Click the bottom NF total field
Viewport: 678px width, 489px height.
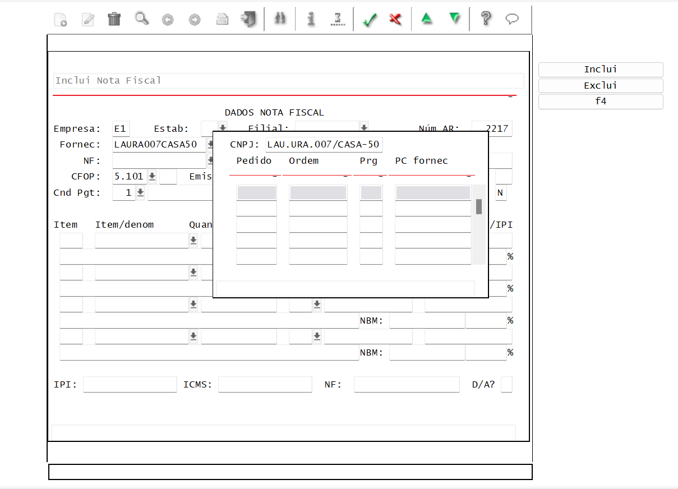coord(406,384)
